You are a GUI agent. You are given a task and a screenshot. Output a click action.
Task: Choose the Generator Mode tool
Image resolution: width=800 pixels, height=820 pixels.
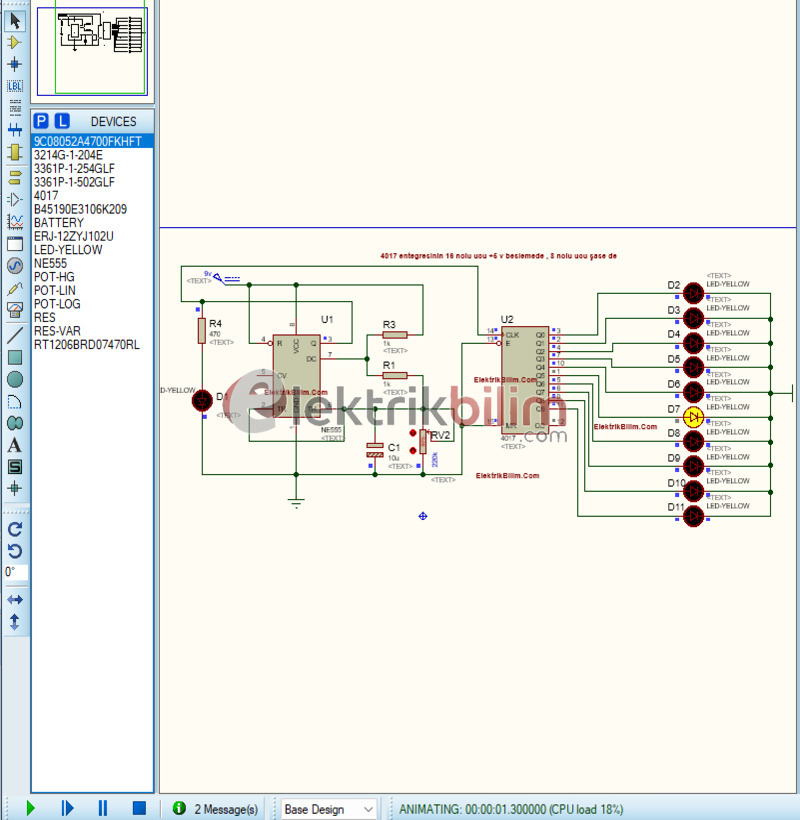coord(13,267)
